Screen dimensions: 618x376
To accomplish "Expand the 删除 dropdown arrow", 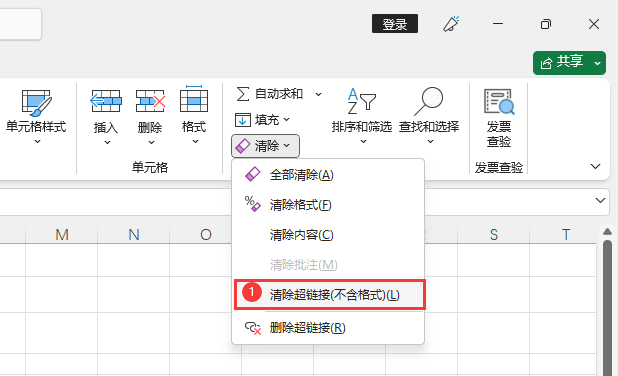I will coord(151,143).
